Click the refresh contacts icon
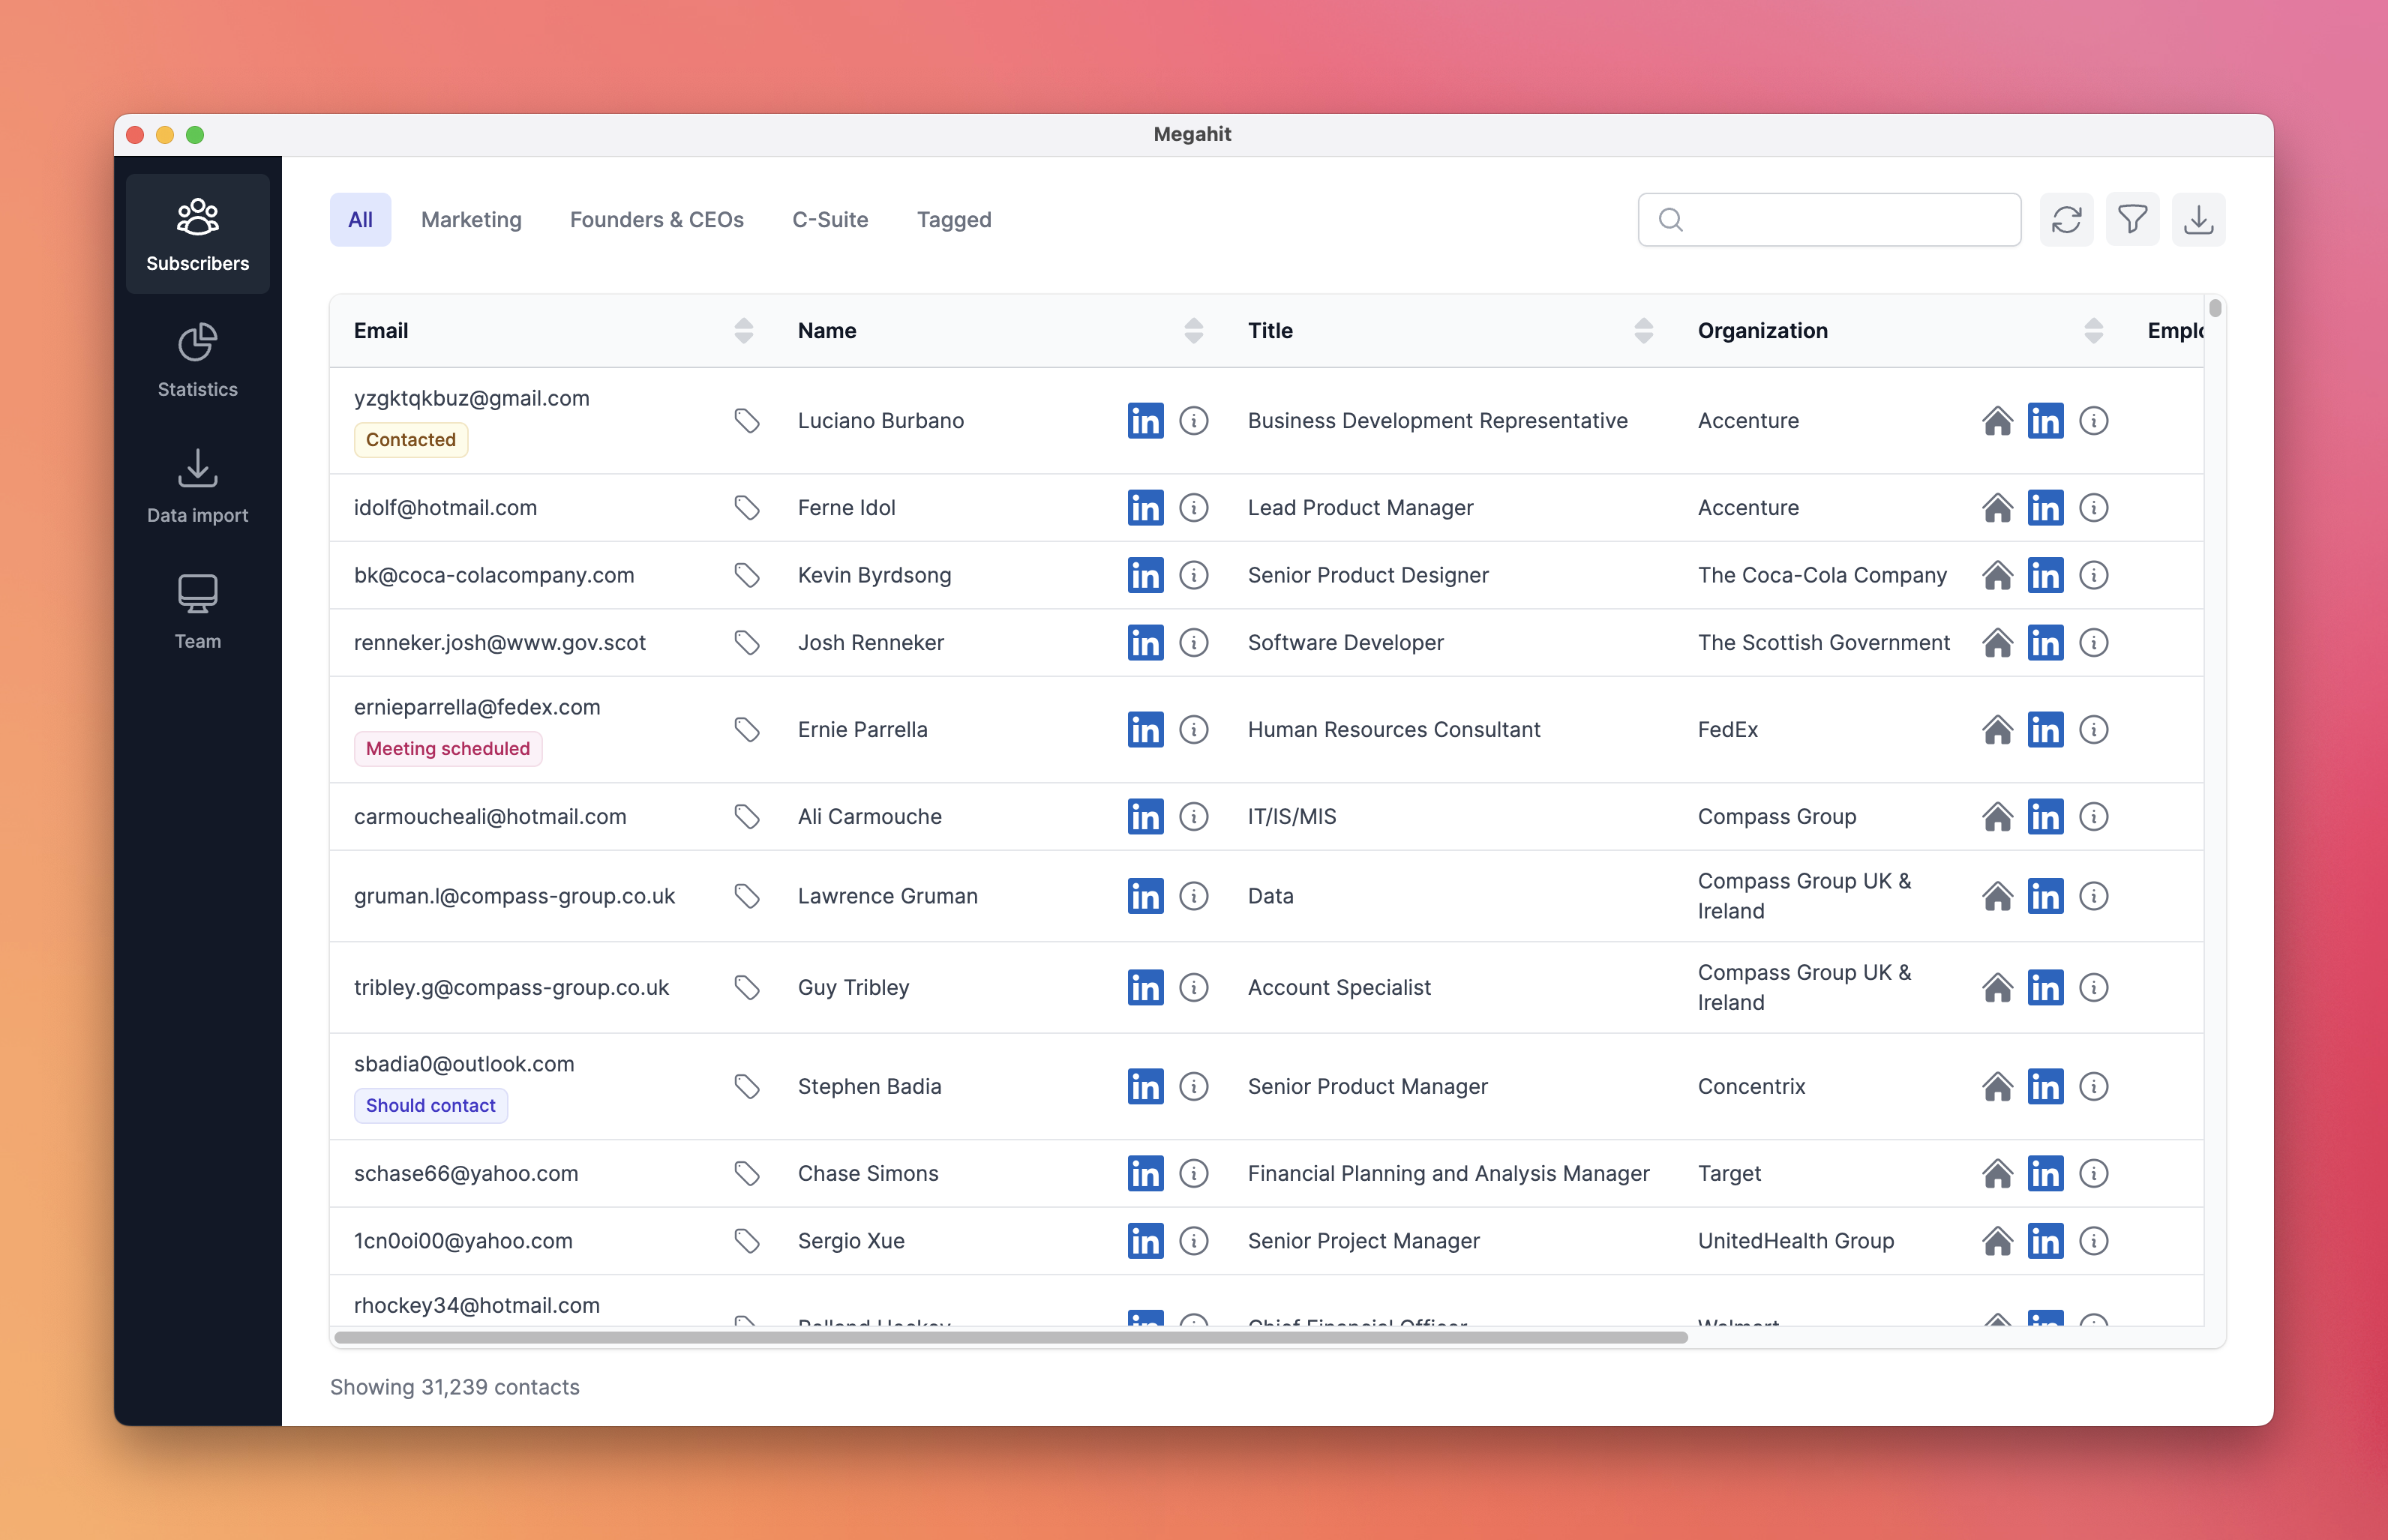Screen dimensions: 2388x1540 (x=2066, y=219)
